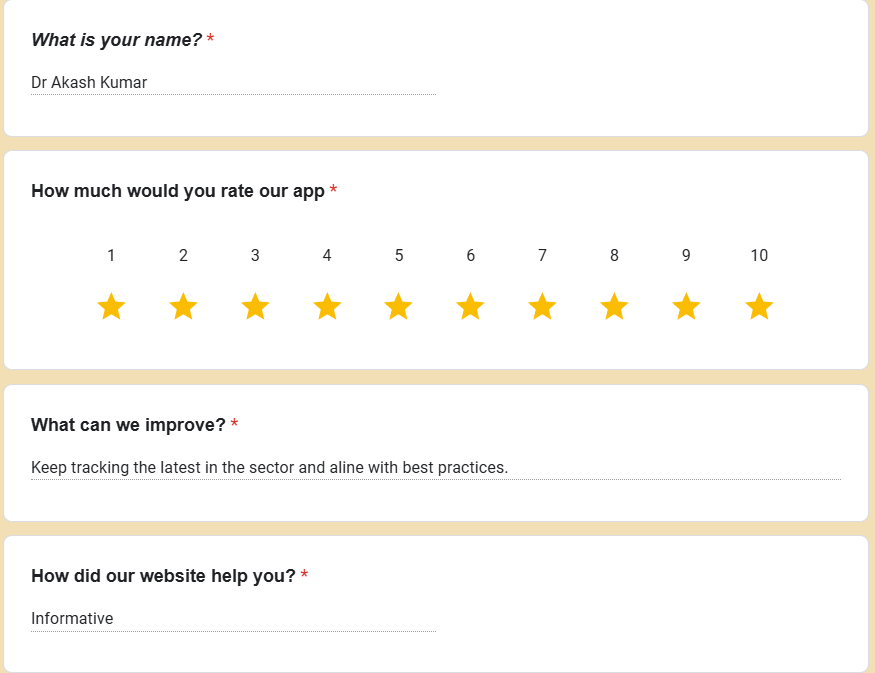This screenshot has height=673, width=875.
Task: Click the 'What is your name?' question title
Action: [116, 40]
